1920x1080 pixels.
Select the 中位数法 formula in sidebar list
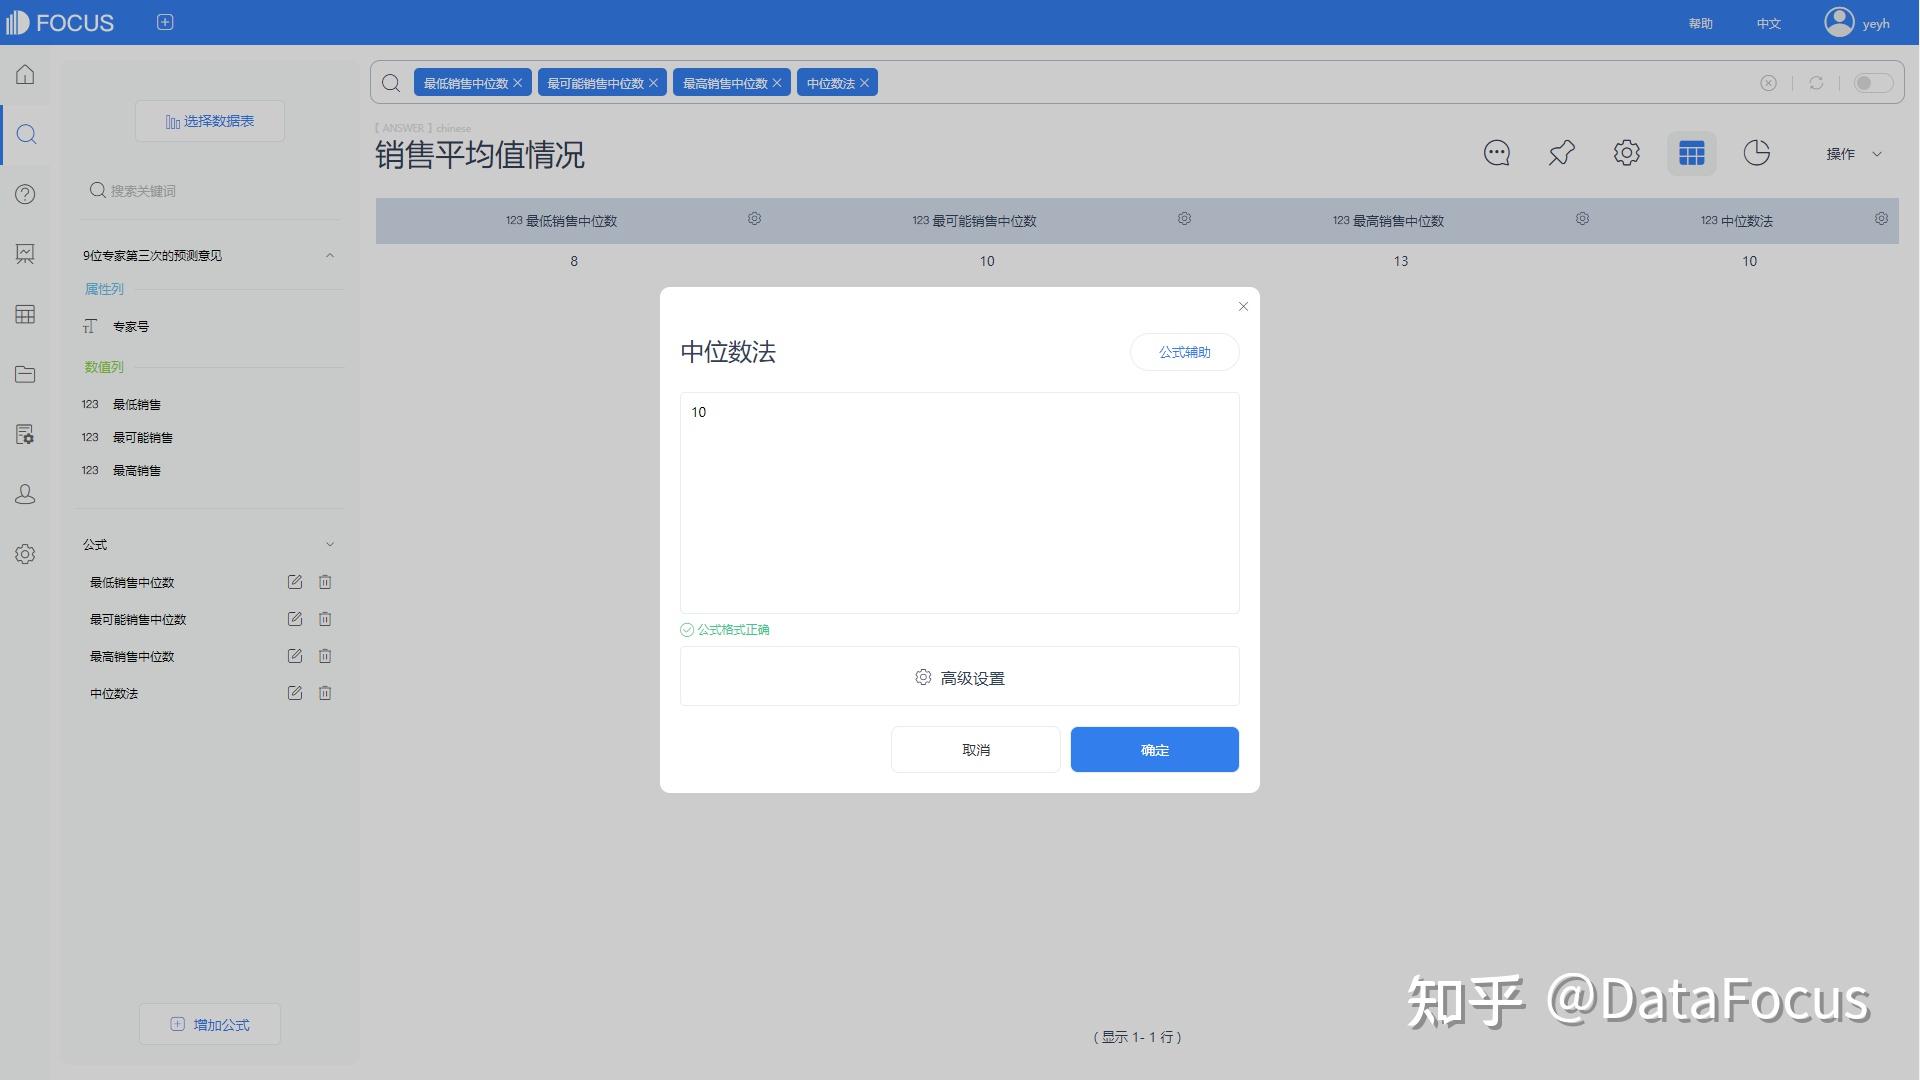(114, 694)
